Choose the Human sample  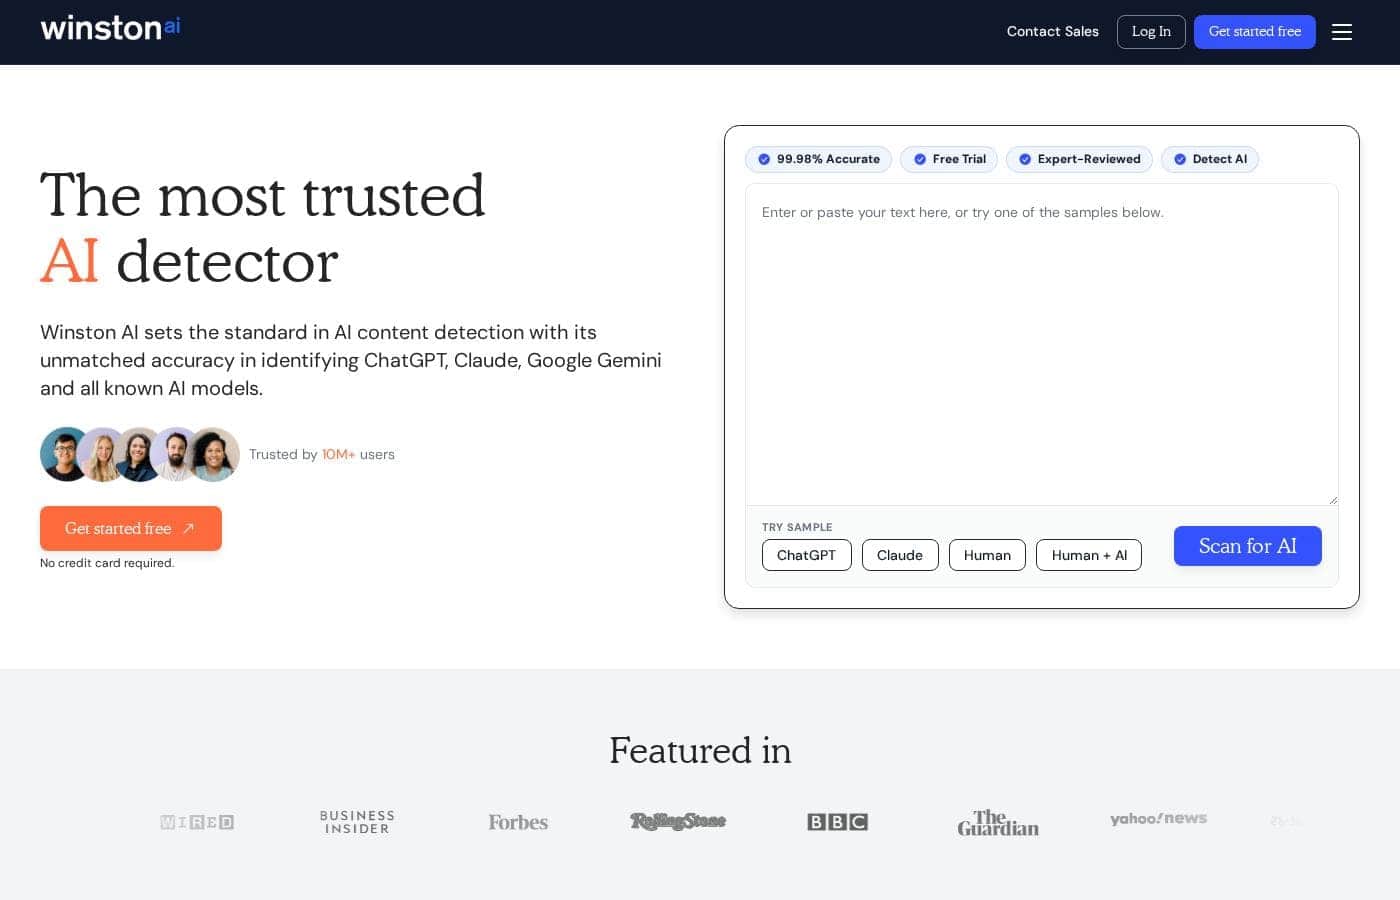(987, 555)
